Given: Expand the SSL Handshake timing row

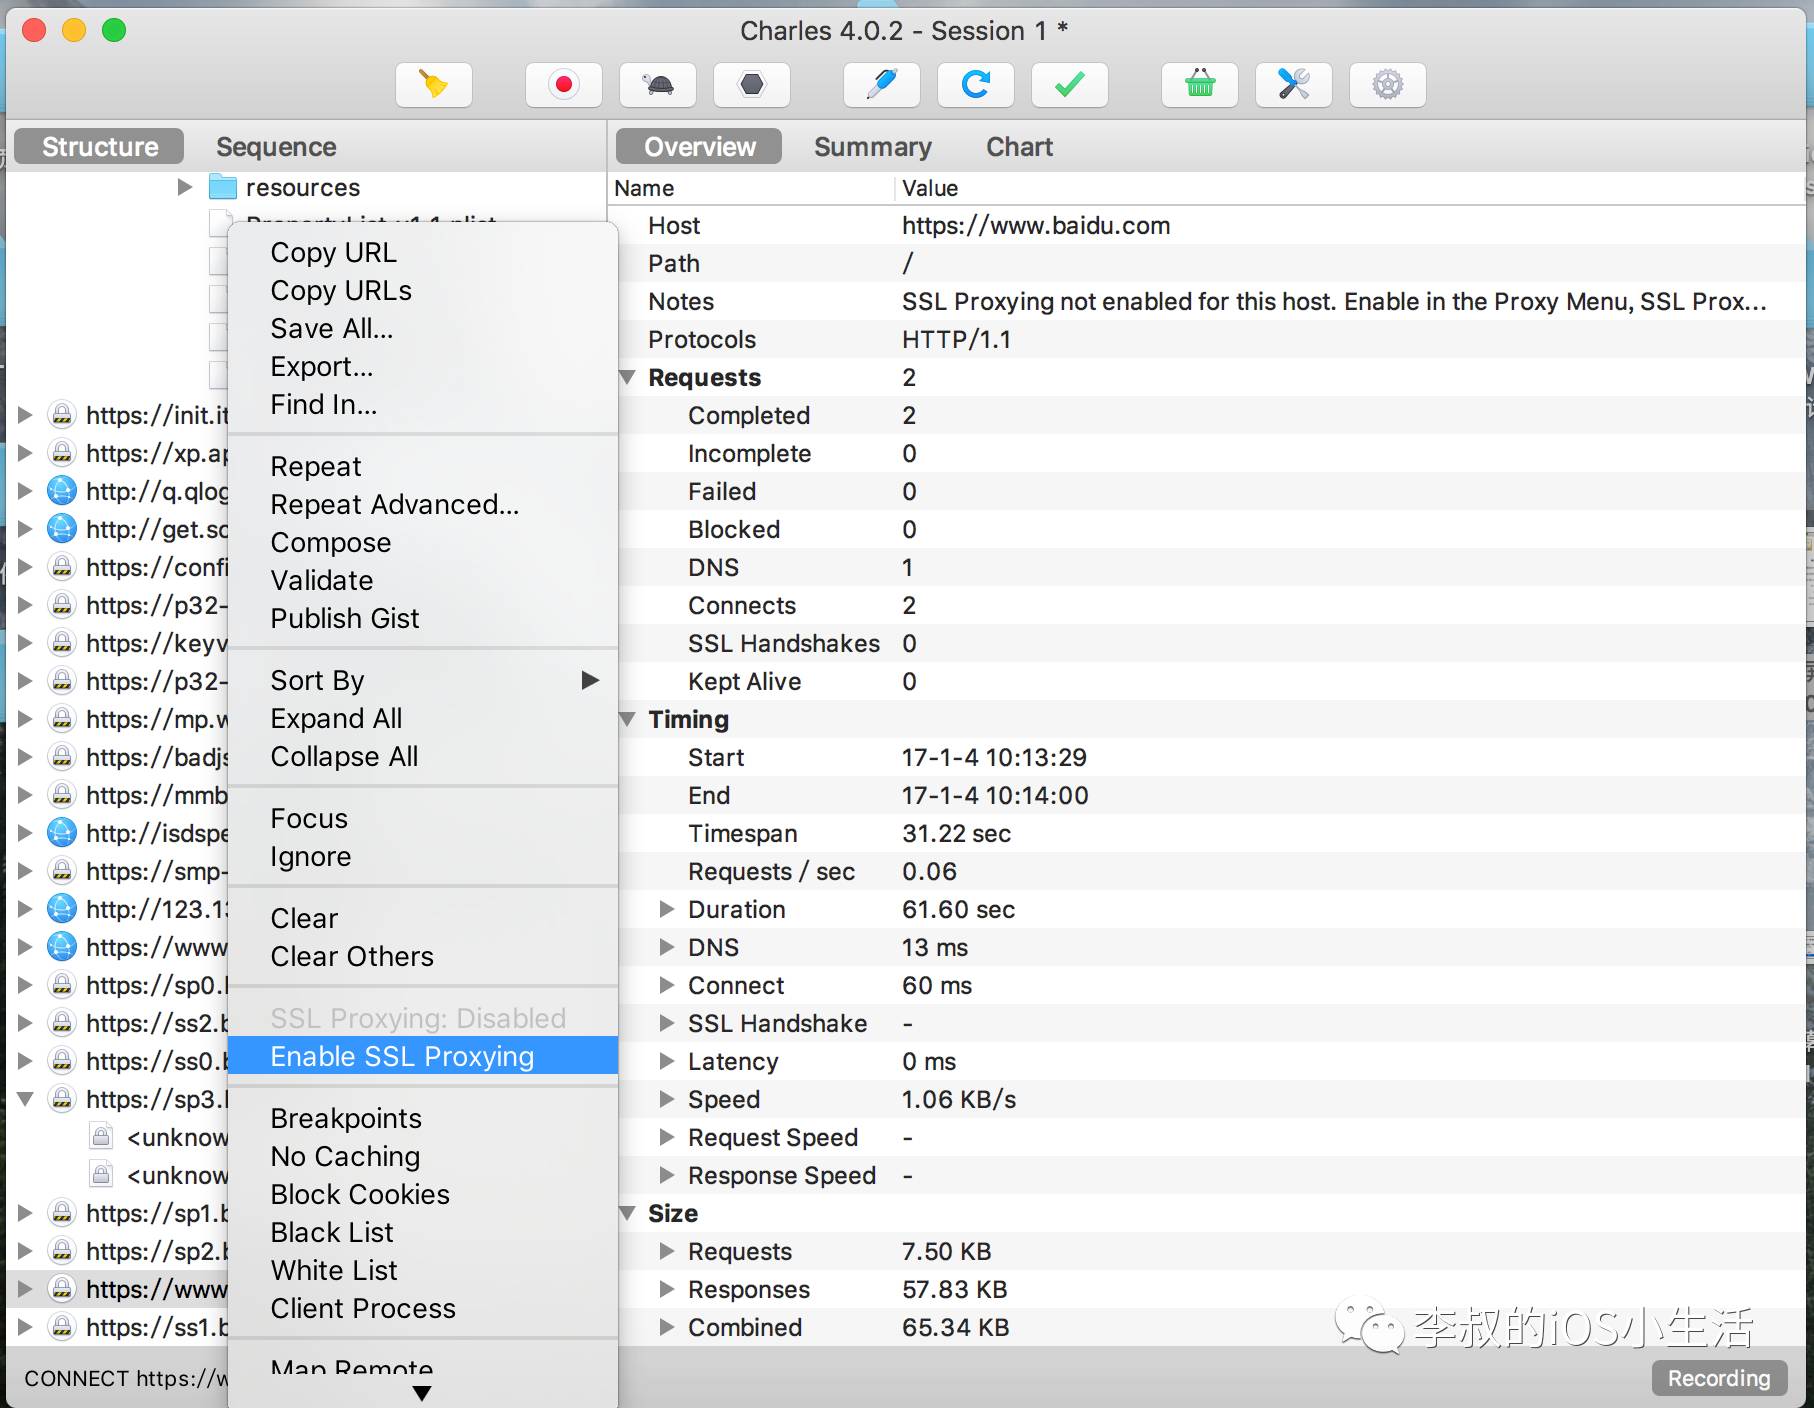Looking at the screenshot, I should pyautogui.click(x=667, y=1023).
